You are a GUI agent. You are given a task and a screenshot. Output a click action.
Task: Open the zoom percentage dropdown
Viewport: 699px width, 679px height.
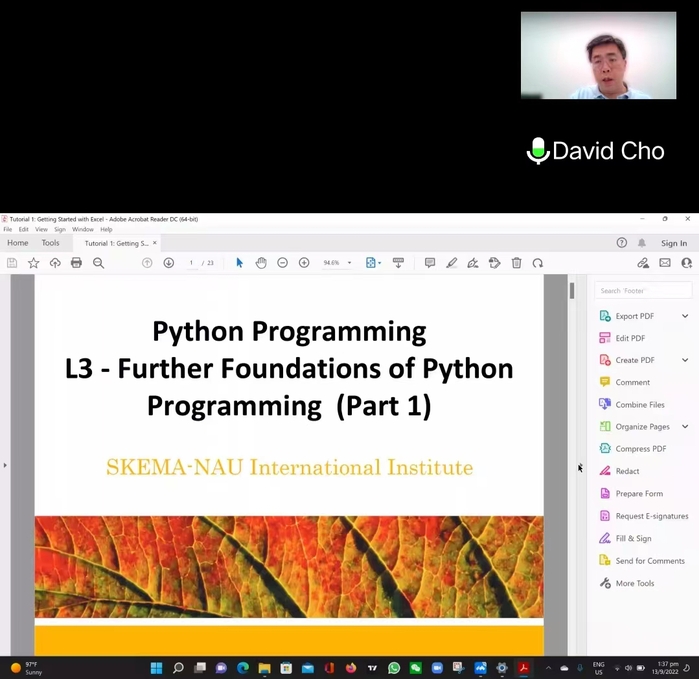click(x=349, y=263)
